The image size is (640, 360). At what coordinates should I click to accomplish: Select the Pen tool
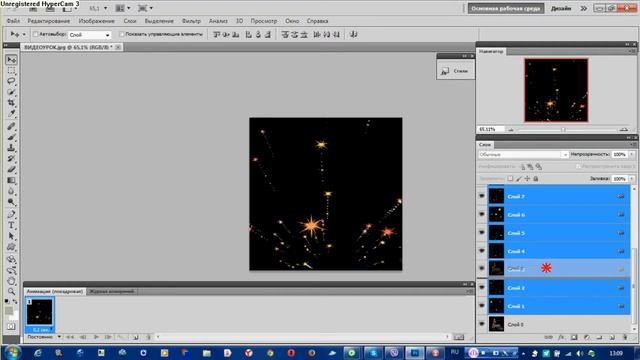coord(11,214)
